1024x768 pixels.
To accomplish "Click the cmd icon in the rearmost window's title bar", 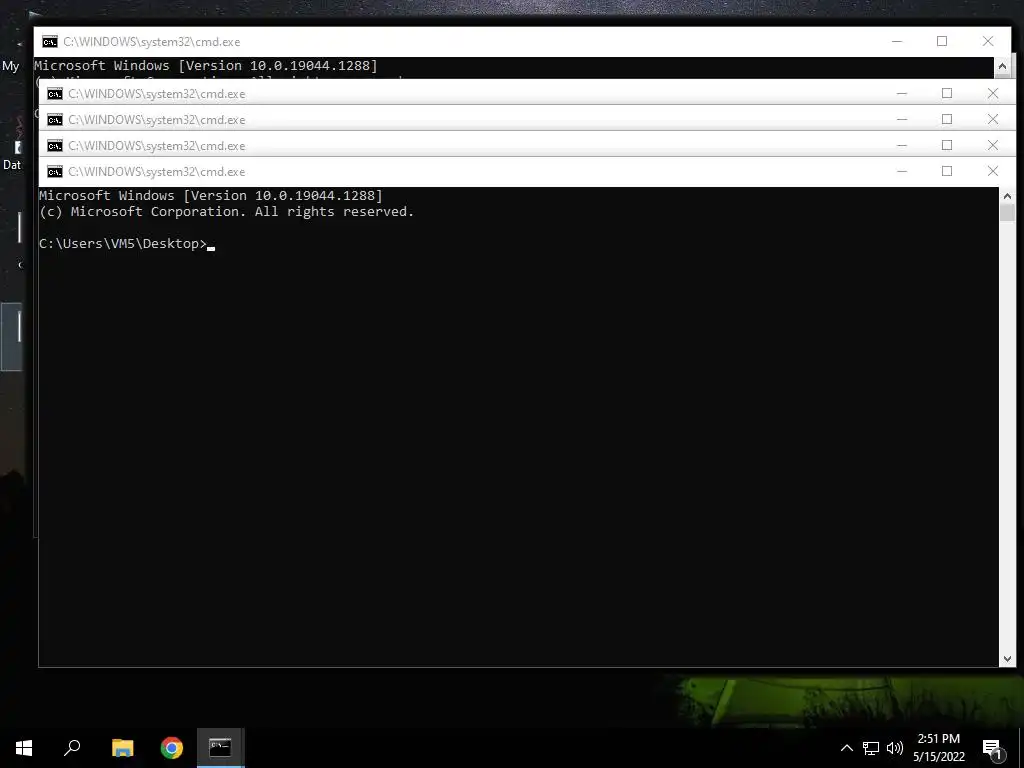I will tap(50, 42).
